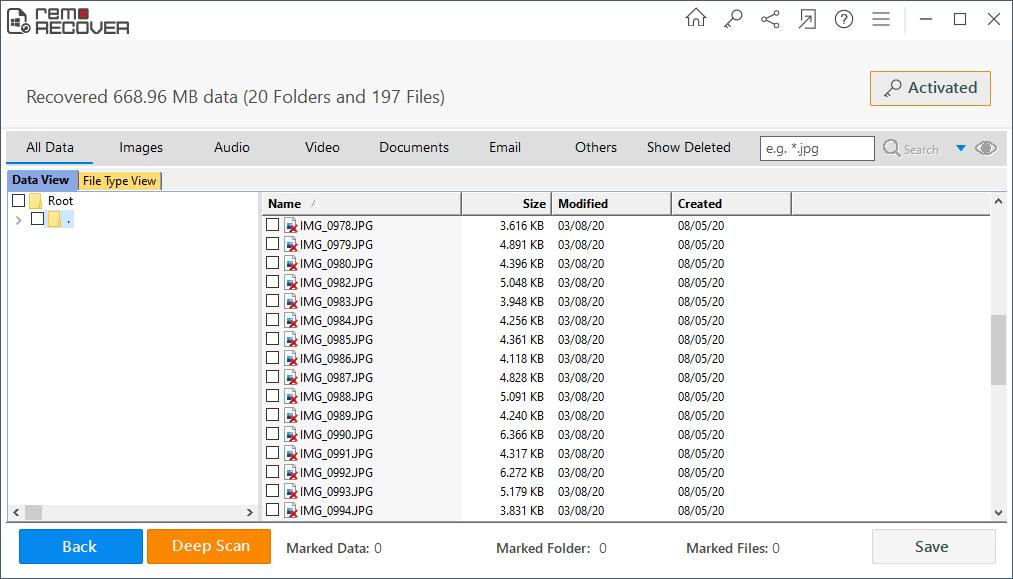Screen dimensions: 1013x579
Task: Mark the Root folder checkbox
Action: tap(19, 201)
